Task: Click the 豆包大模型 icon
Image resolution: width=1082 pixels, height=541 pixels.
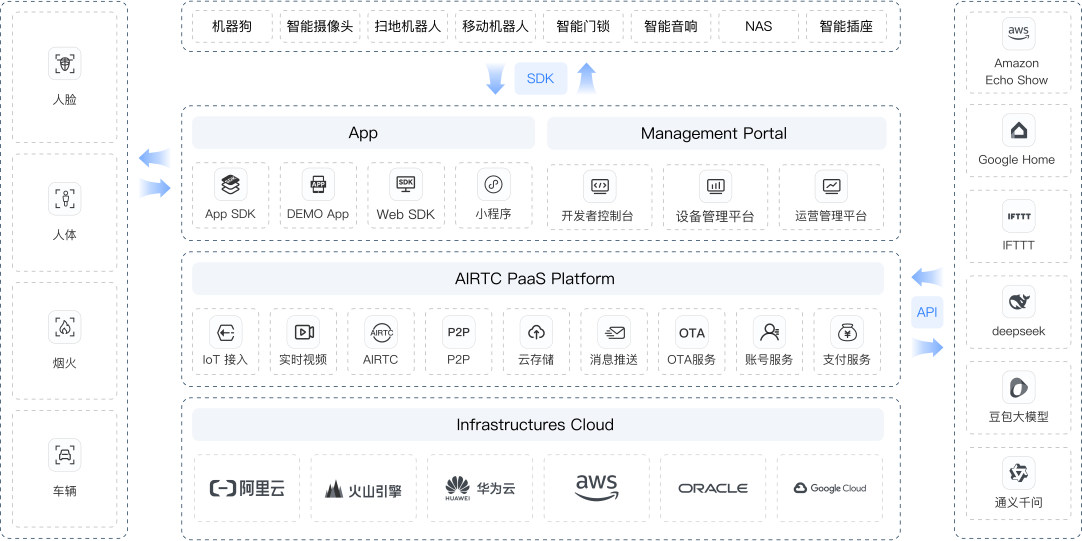Action: [x=1019, y=388]
